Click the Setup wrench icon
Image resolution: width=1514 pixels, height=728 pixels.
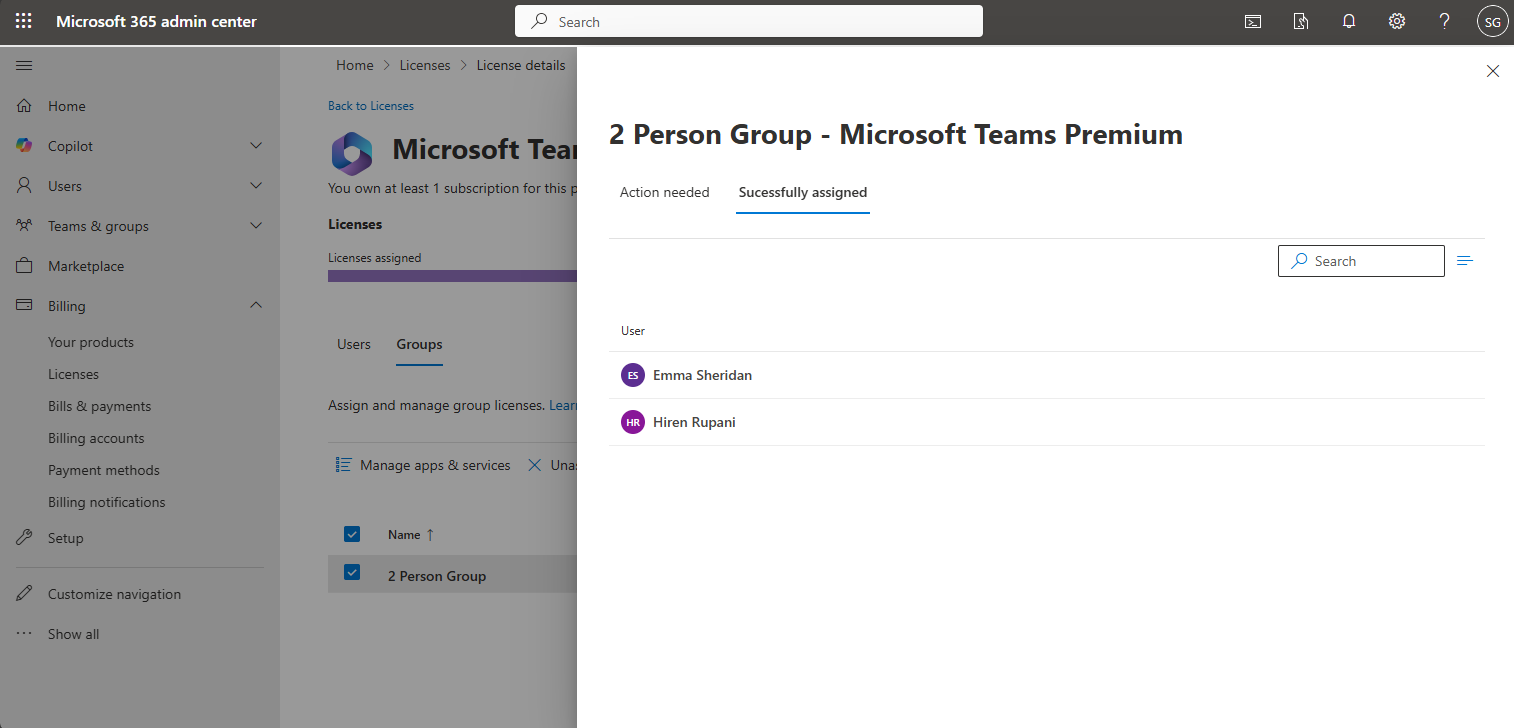click(x=25, y=538)
